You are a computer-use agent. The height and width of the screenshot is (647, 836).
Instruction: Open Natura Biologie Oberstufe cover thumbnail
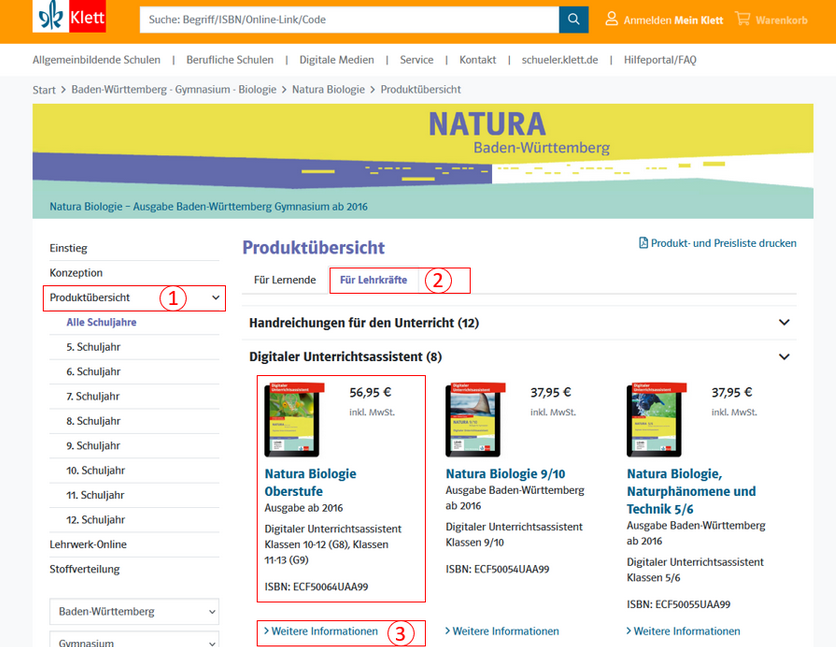pos(291,421)
